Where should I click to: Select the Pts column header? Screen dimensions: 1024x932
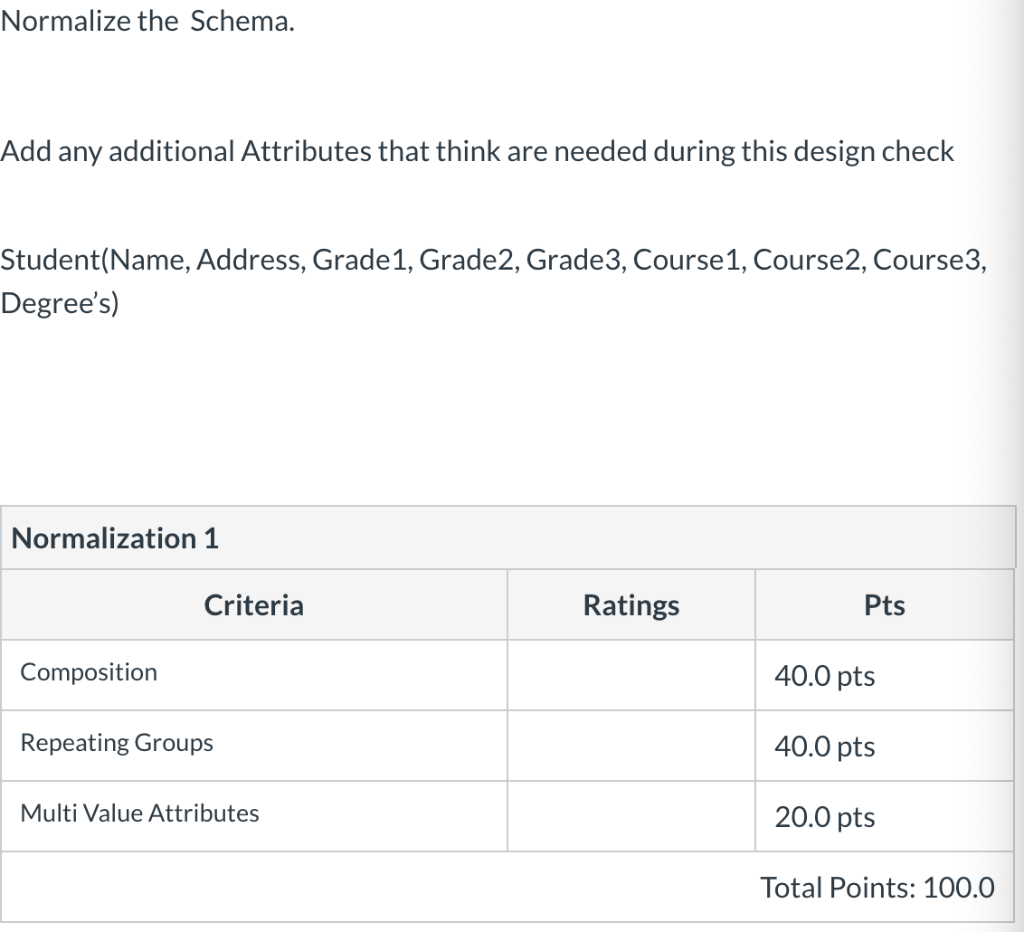(884, 604)
